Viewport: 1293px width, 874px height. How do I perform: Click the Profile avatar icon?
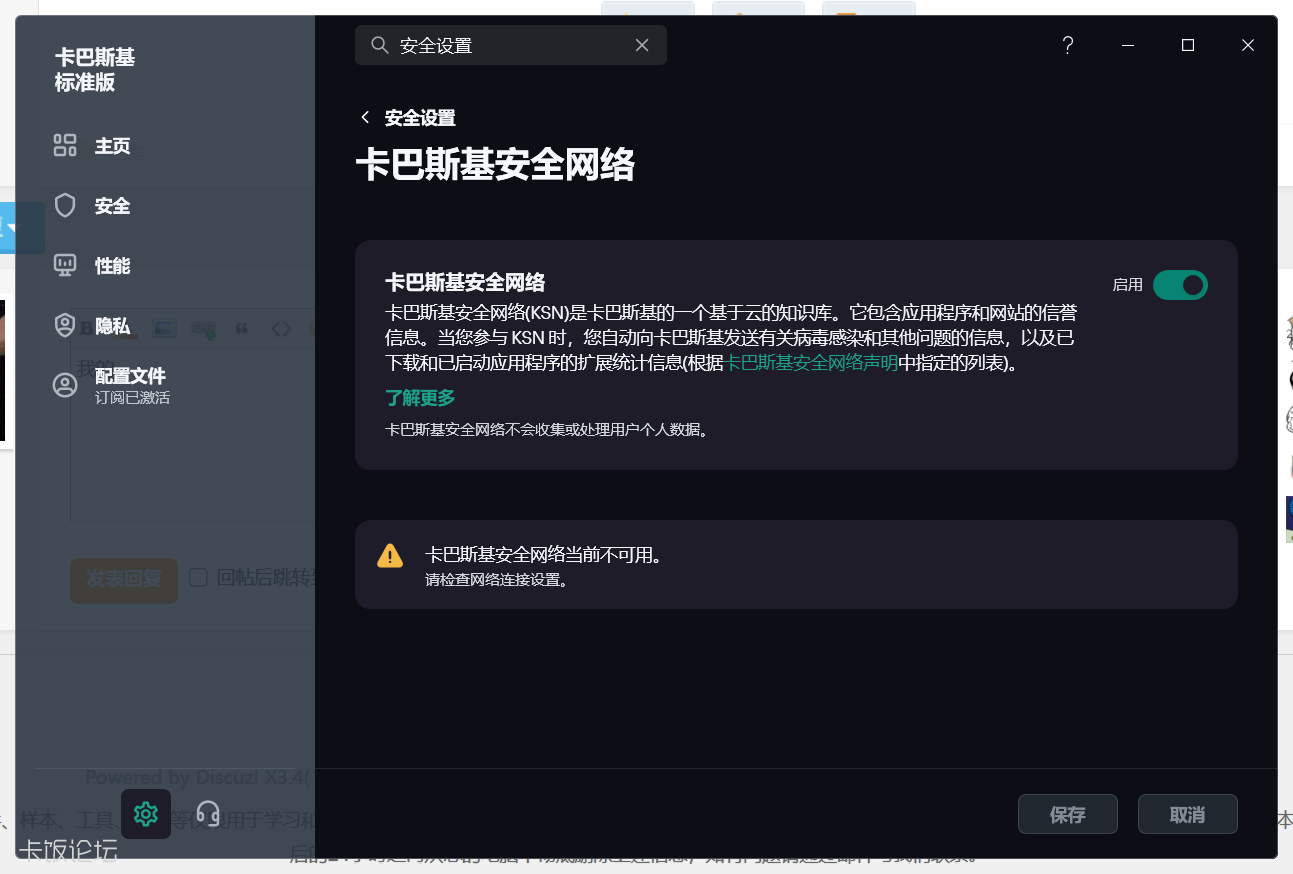pos(65,386)
